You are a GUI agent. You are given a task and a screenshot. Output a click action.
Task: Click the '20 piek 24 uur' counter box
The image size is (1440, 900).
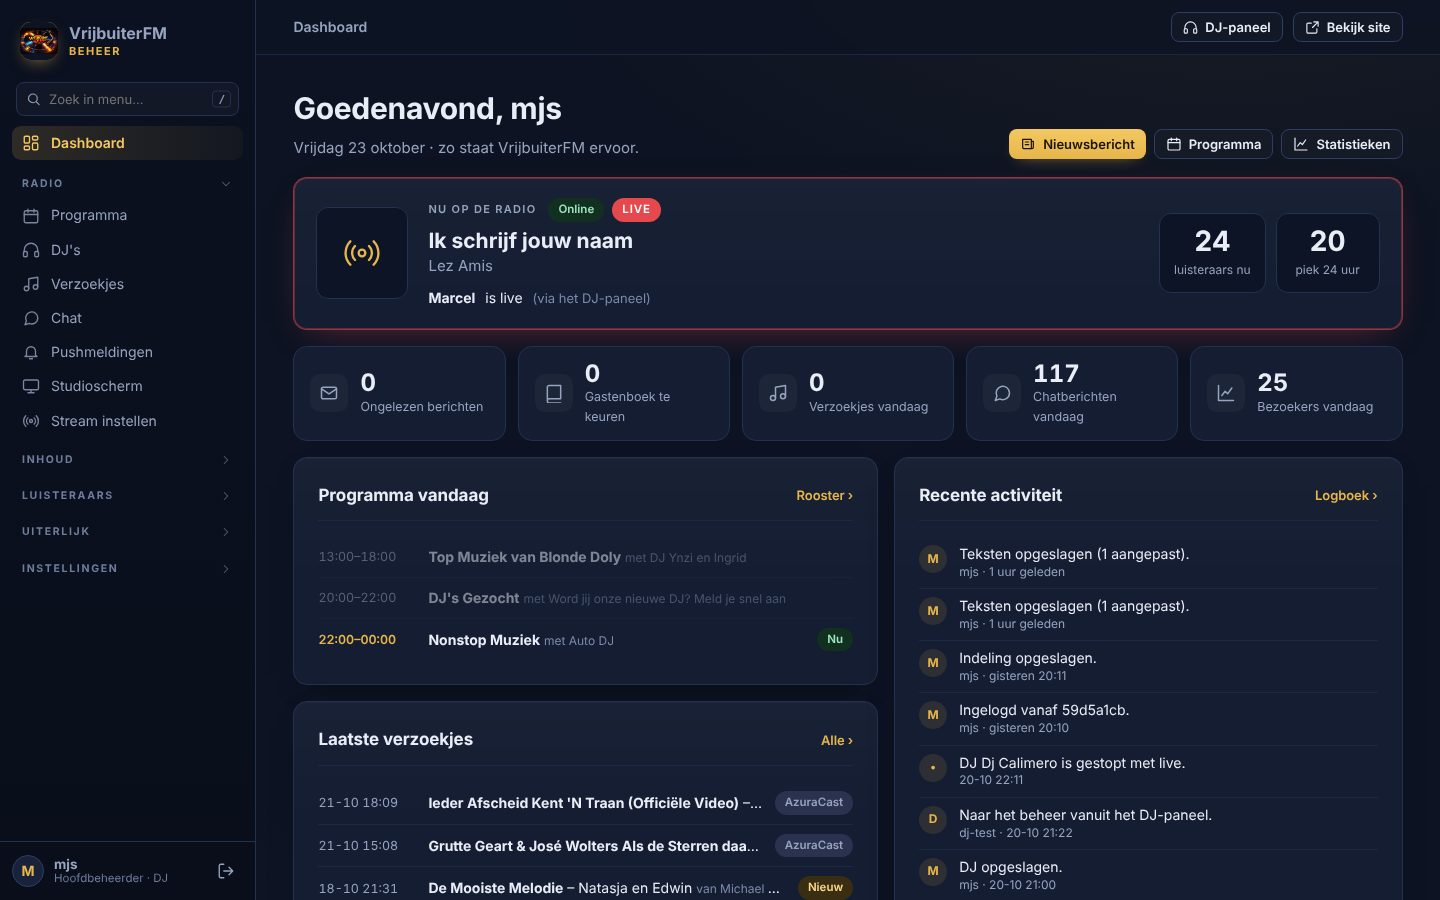1327,253
